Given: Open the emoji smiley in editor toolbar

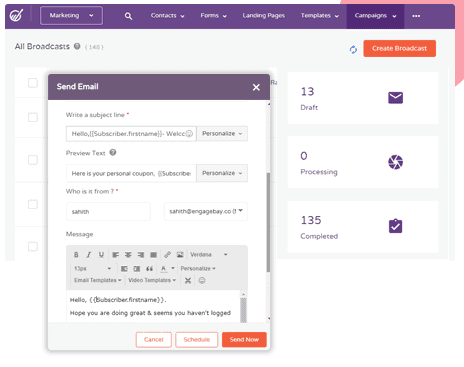Looking at the screenshot, I should click(202, 280).
